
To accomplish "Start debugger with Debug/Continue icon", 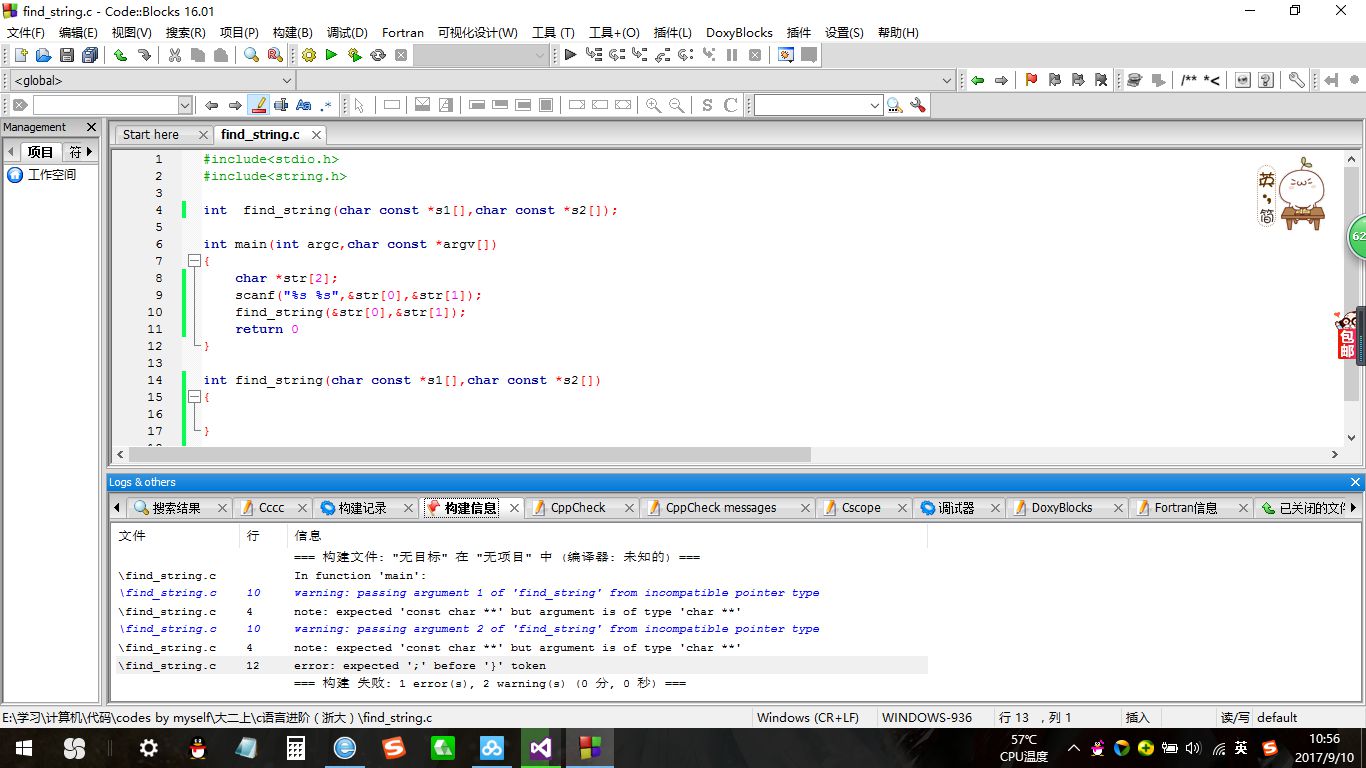I will point(570,55).
